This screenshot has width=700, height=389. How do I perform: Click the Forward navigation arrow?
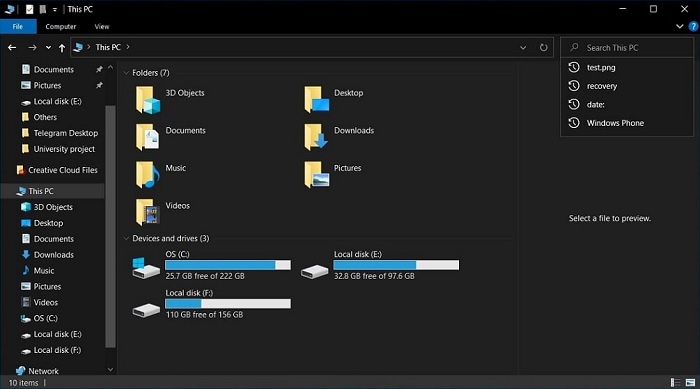pyautogui.click(x=32, y=47)
